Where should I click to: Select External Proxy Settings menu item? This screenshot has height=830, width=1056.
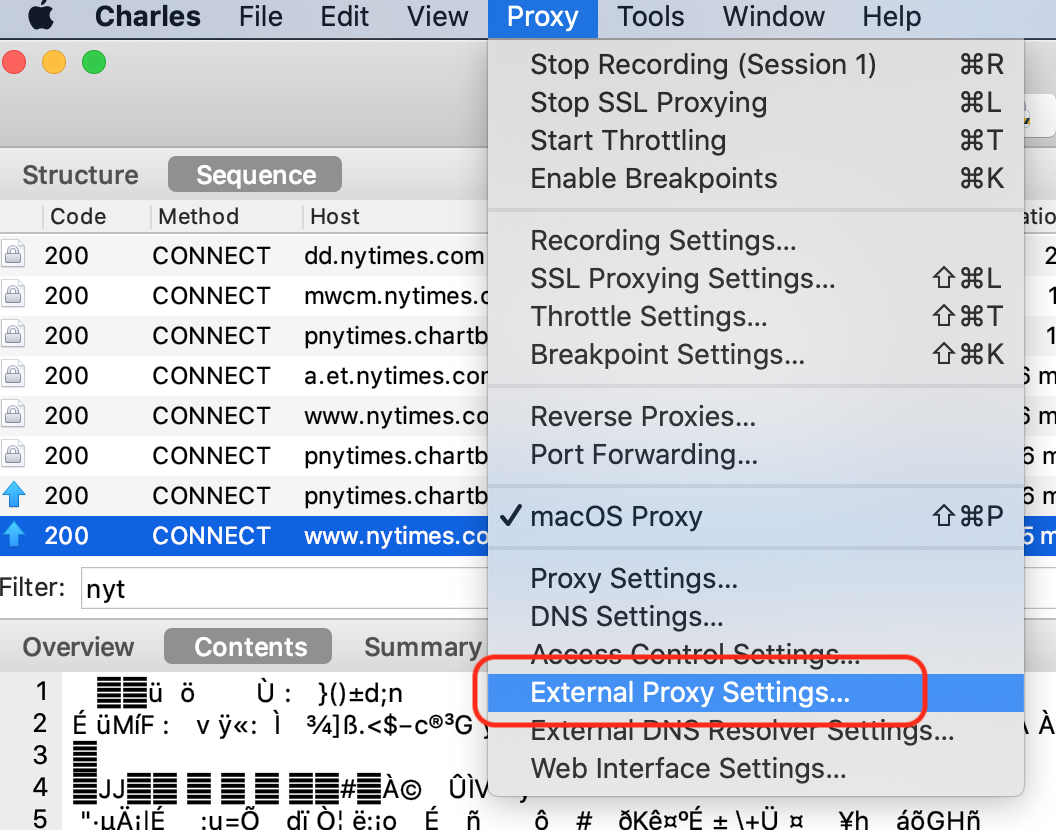pos(690,693)
